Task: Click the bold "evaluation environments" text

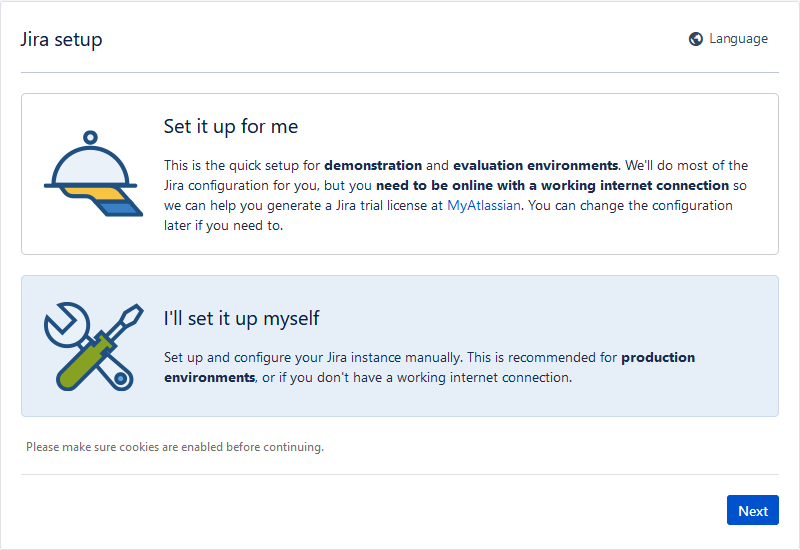Action: (x=535, y=166)
